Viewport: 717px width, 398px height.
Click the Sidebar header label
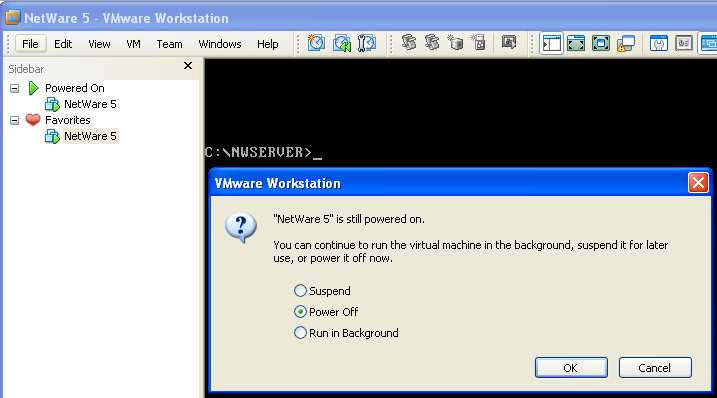[x=26, y=69]
